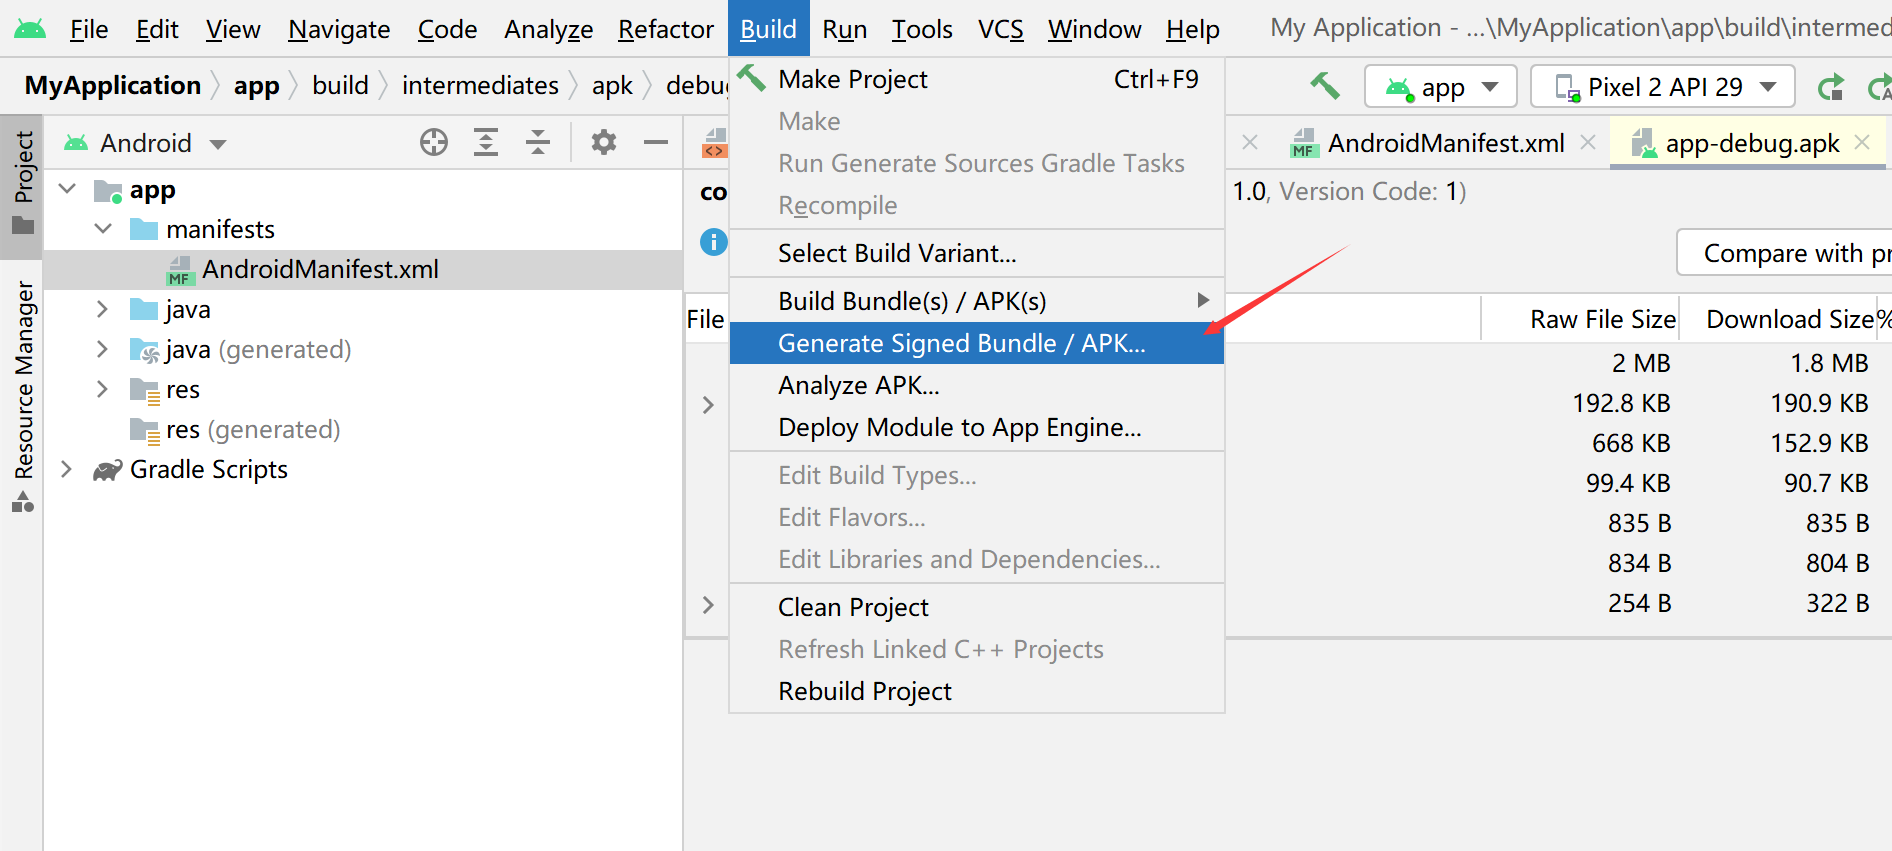Open the Help menu
Viewport: 1892px width, 851px height.
(x=1193, y=29)
